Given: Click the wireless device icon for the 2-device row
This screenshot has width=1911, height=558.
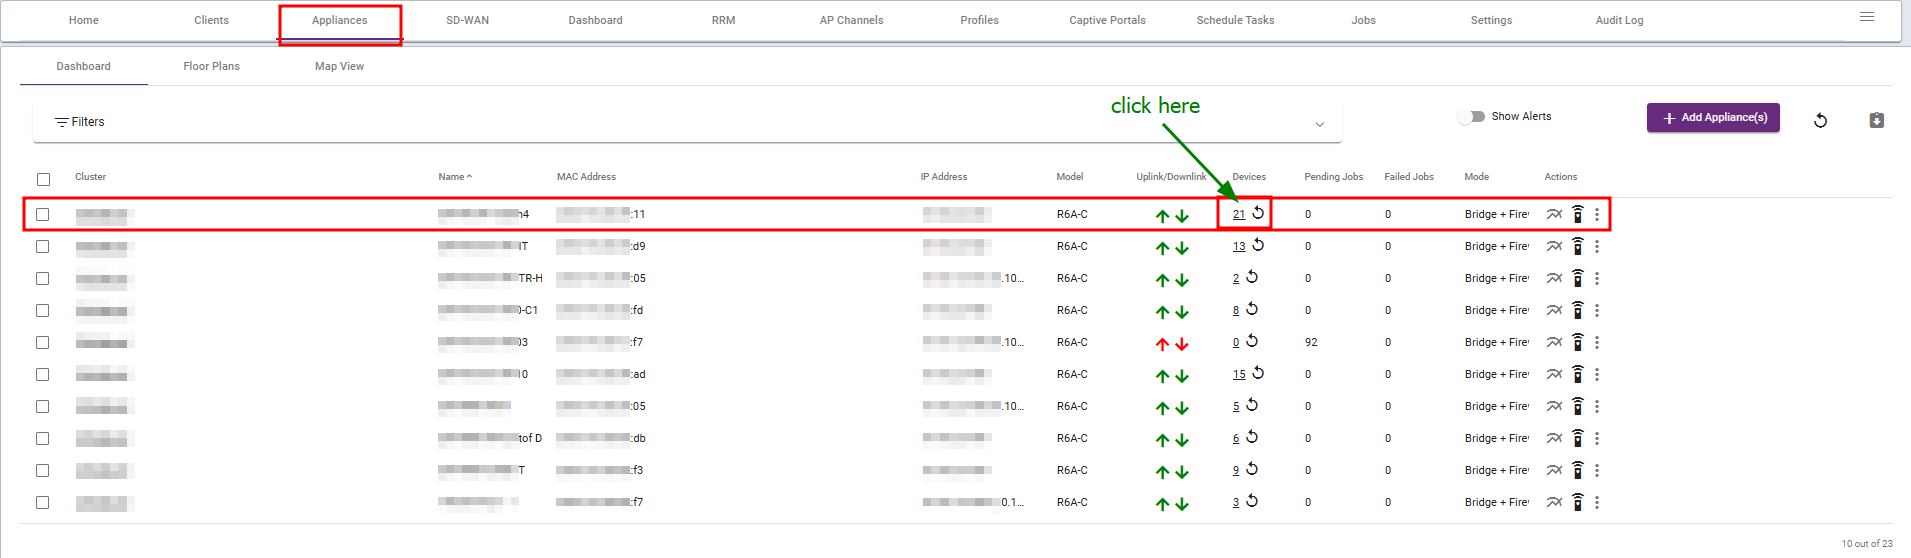Looking at the screenshot, I should 1578,278.
